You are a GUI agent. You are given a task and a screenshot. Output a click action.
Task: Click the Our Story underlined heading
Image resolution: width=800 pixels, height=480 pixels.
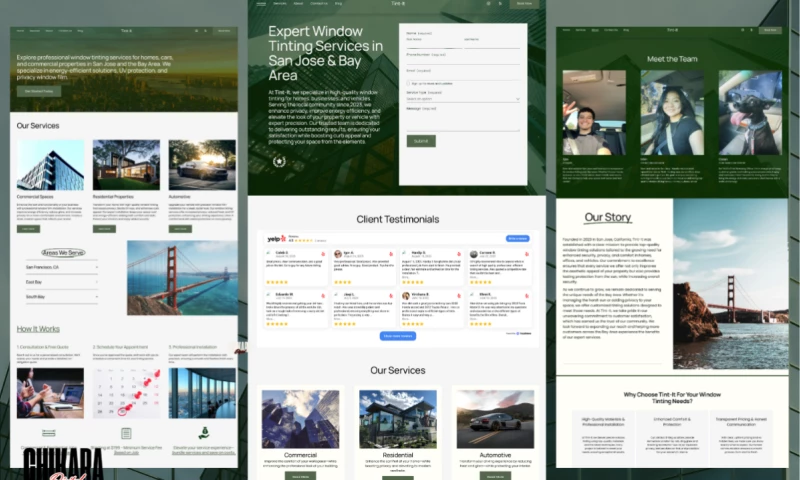coord(608,217)
